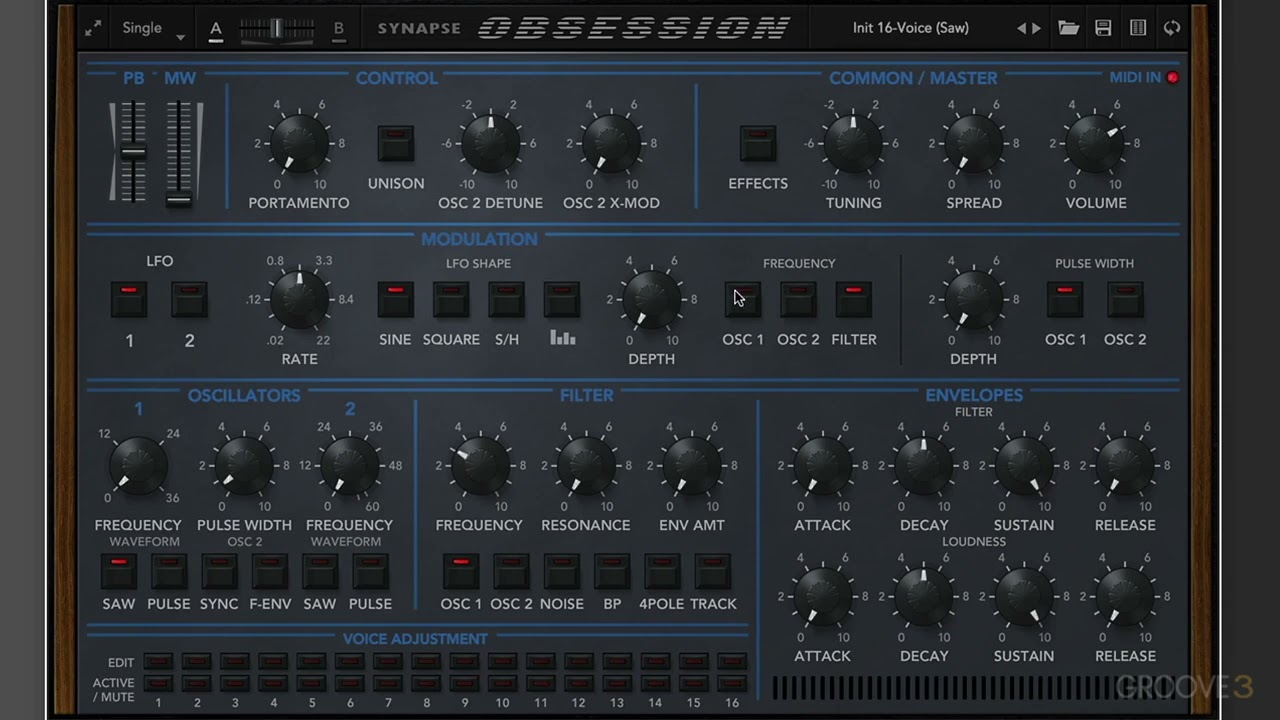Click the PULSE WIDTH knob
This screenshot has width=1280, height=720.
tap(244, 465)
